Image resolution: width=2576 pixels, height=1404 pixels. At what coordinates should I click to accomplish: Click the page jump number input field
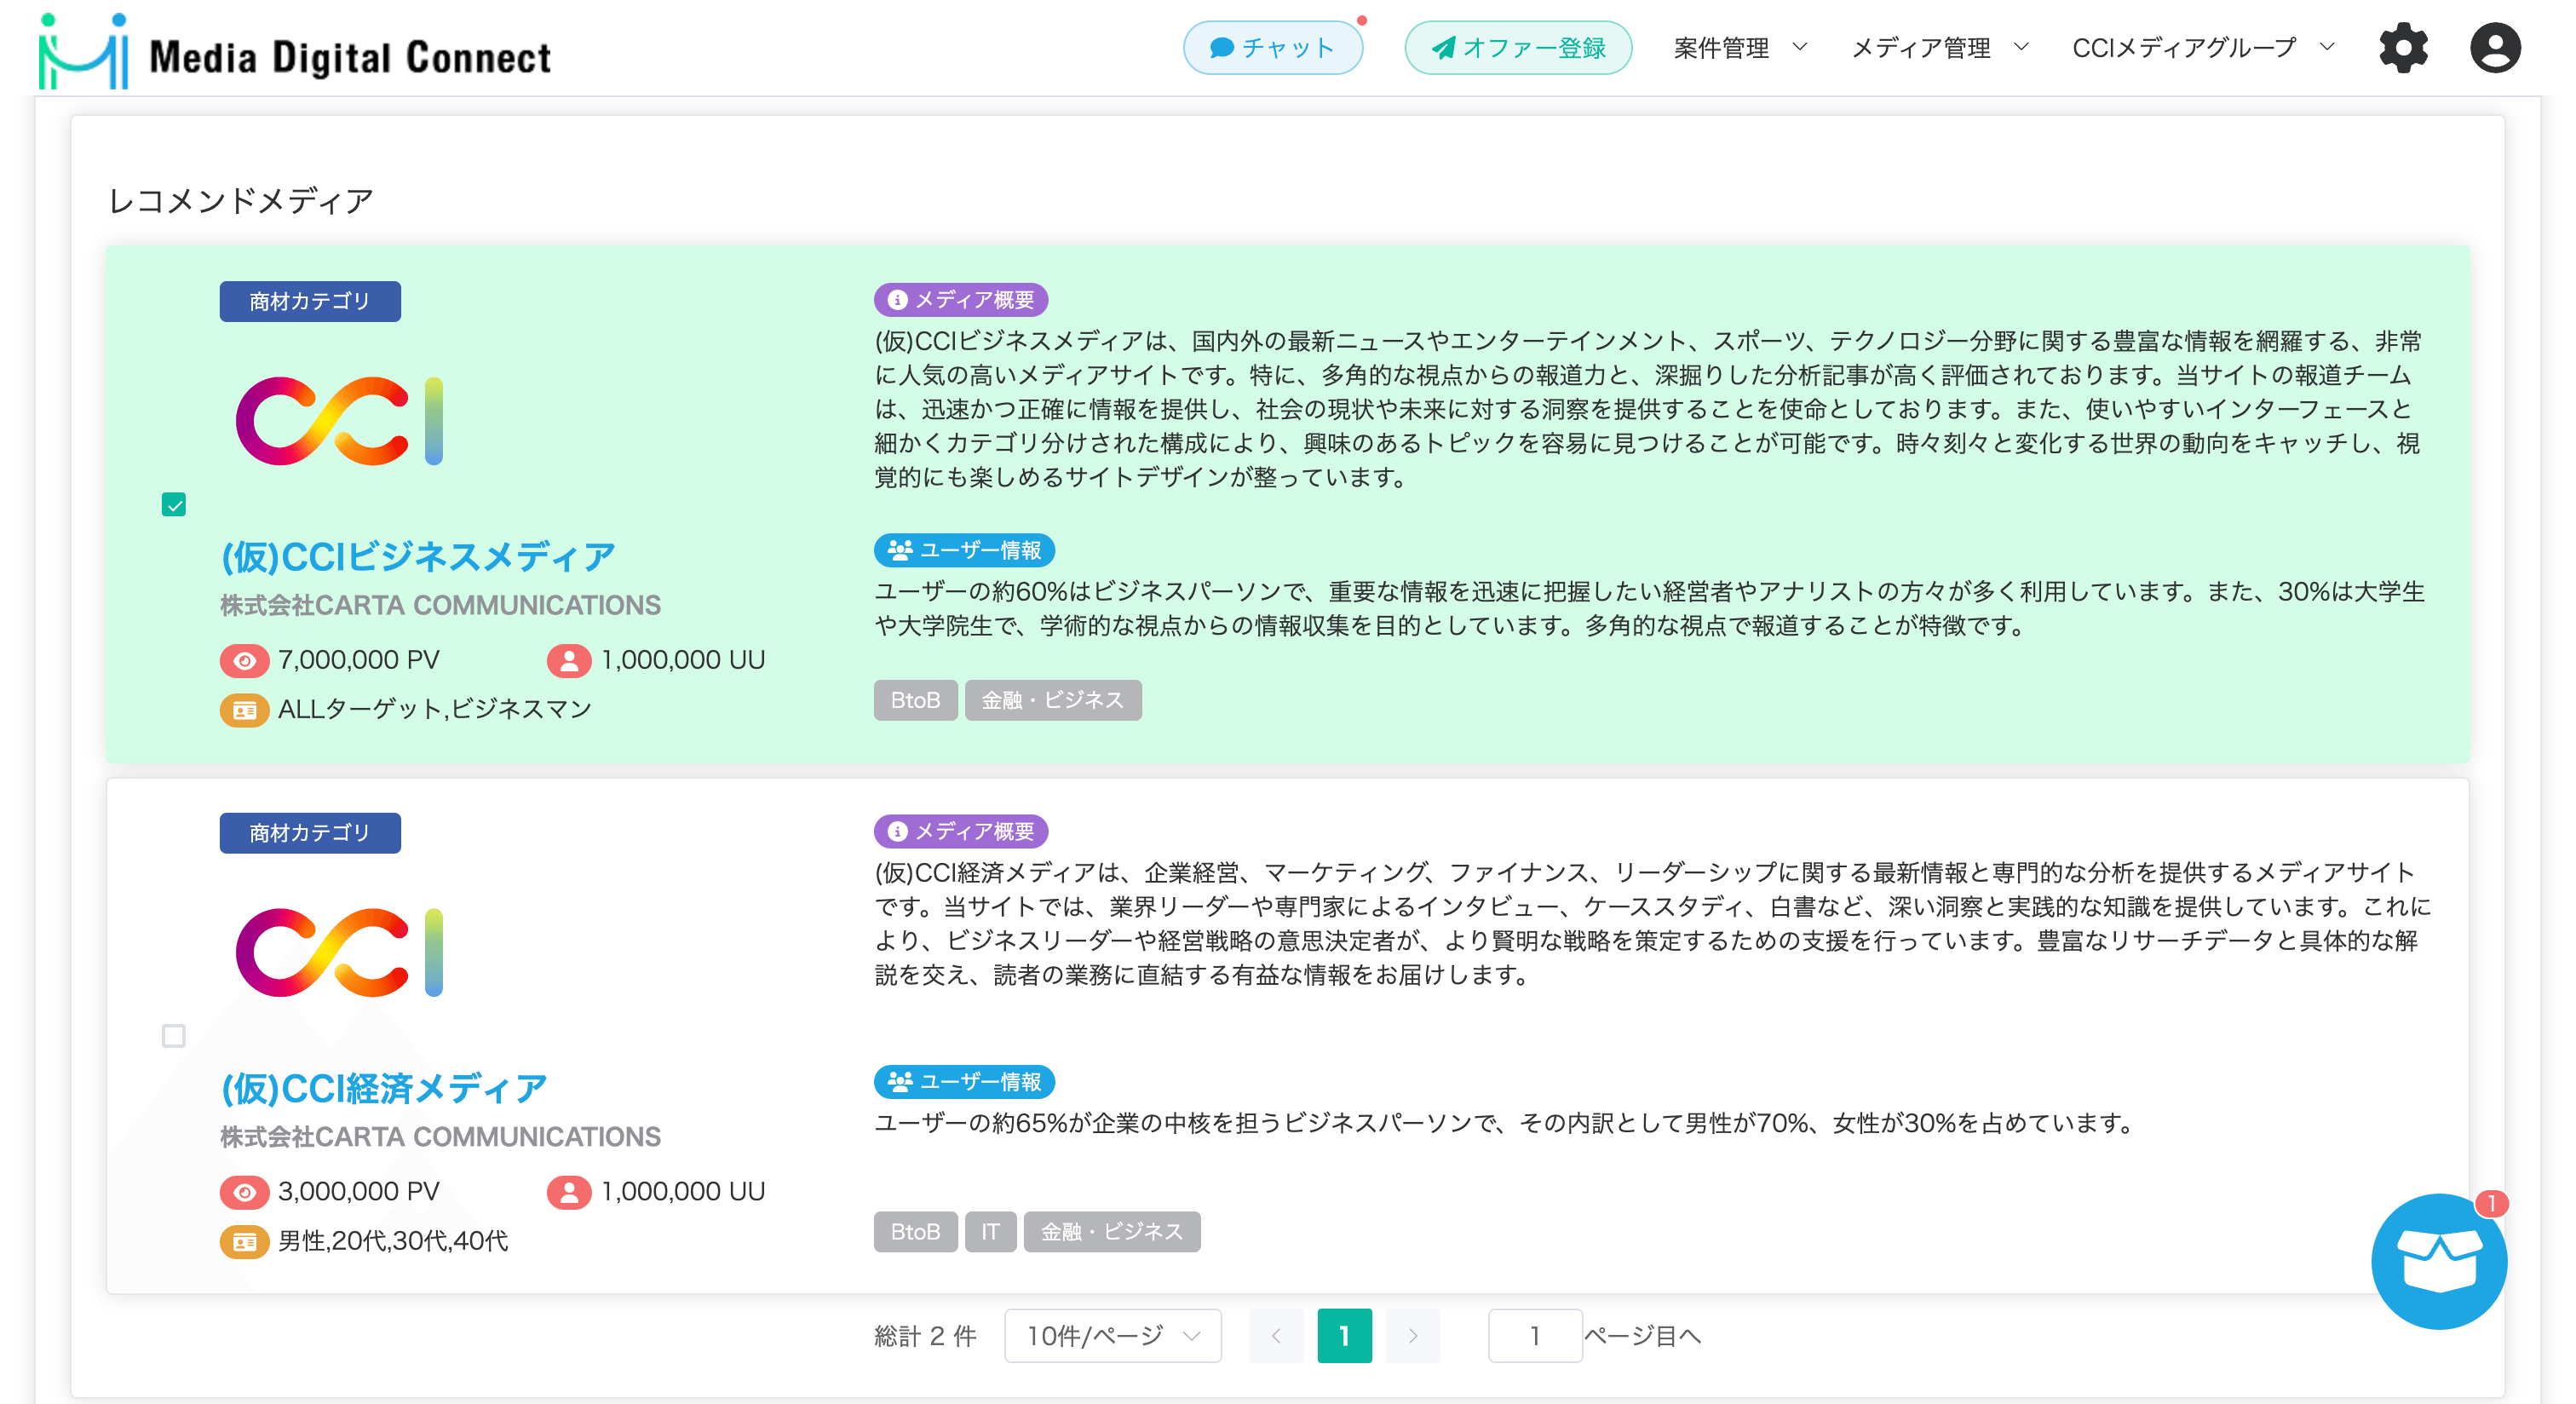click(x=1533, y=1336)
